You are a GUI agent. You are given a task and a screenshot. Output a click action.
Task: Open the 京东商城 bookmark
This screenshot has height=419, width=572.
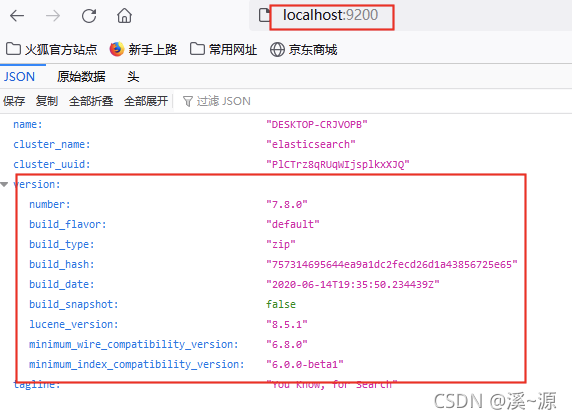click(304, 49)
